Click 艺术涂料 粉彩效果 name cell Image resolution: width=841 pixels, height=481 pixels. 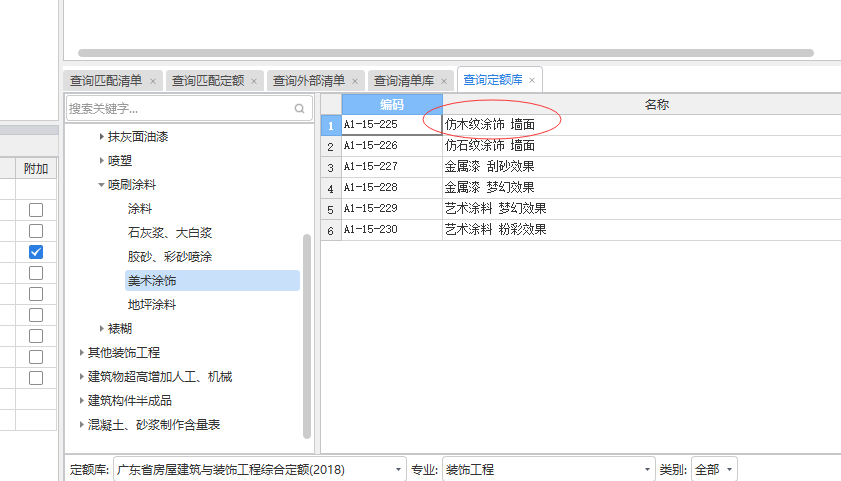(x=642, y=230)
